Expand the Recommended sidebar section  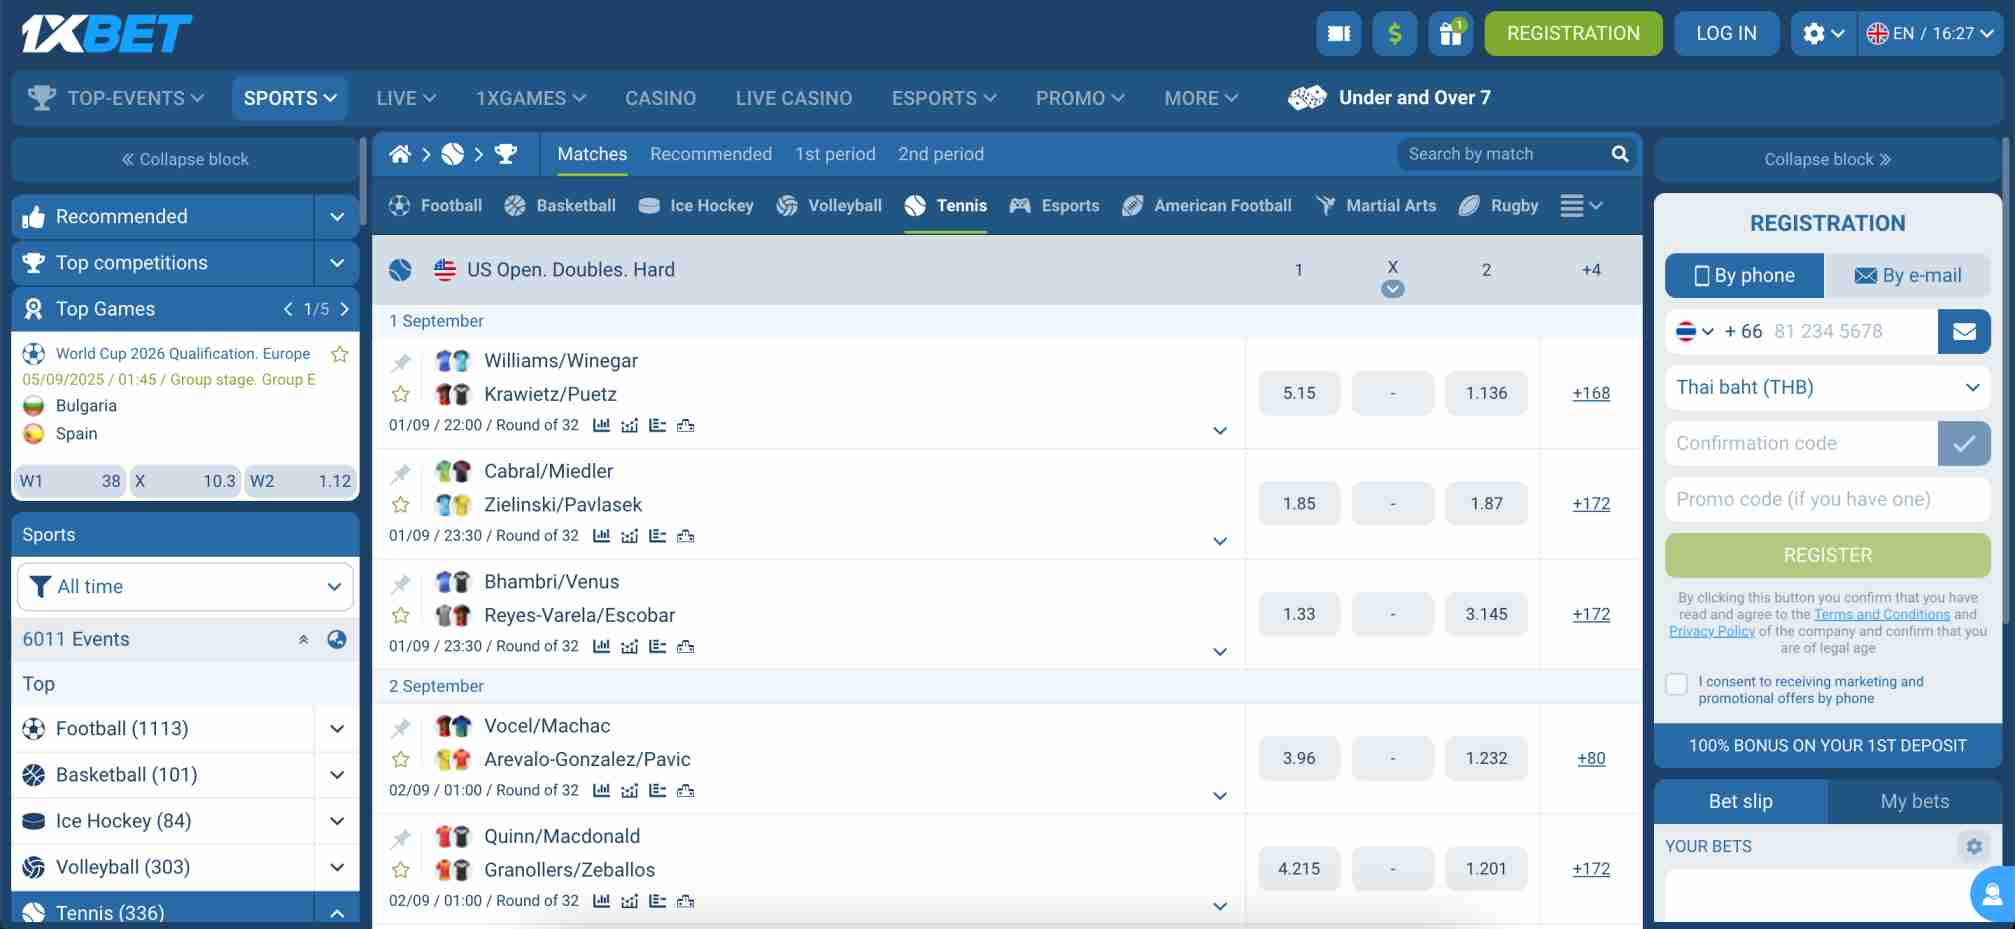[337, 217]
